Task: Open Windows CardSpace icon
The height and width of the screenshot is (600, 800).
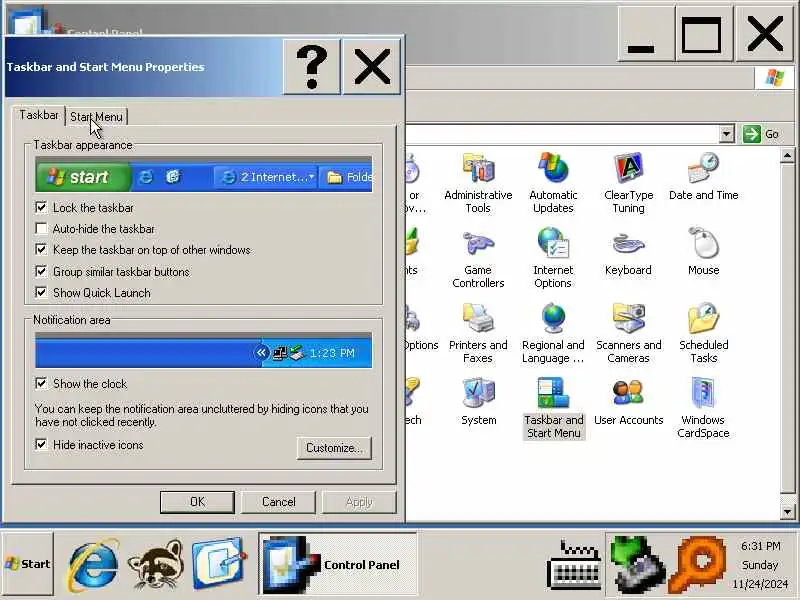Action: click(x=703, y=408)
